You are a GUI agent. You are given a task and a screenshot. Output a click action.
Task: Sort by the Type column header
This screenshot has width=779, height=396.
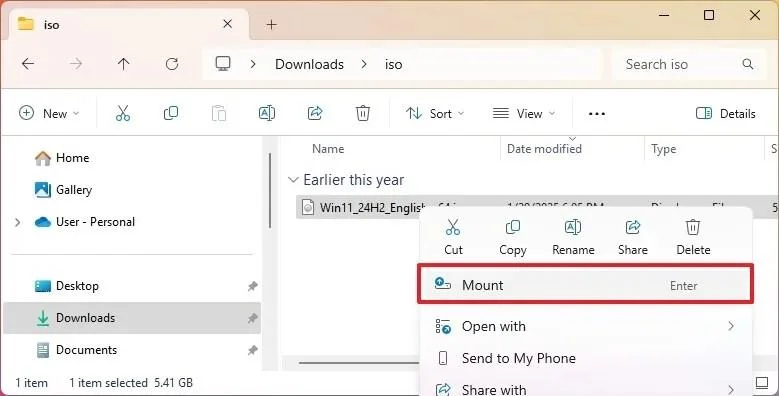coord(663,149)
